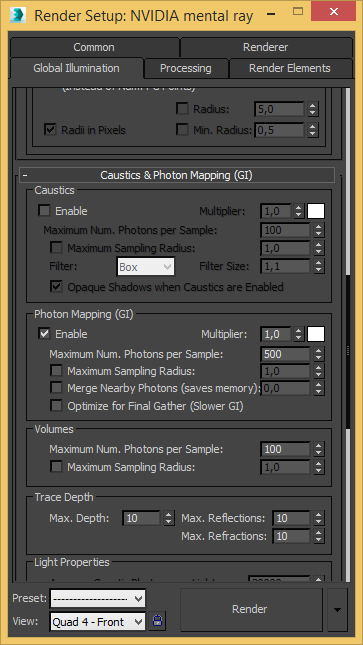363x645 pixels.
Task: Click Photon Mapping Multiplier white color swatch
Action: [x=316, y=334]
